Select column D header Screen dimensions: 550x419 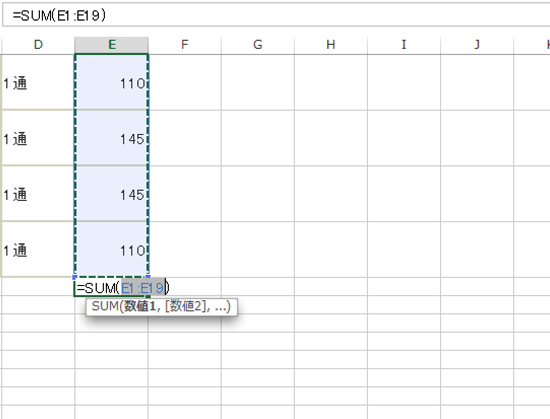pyautogui.click(x=38, y=45)
